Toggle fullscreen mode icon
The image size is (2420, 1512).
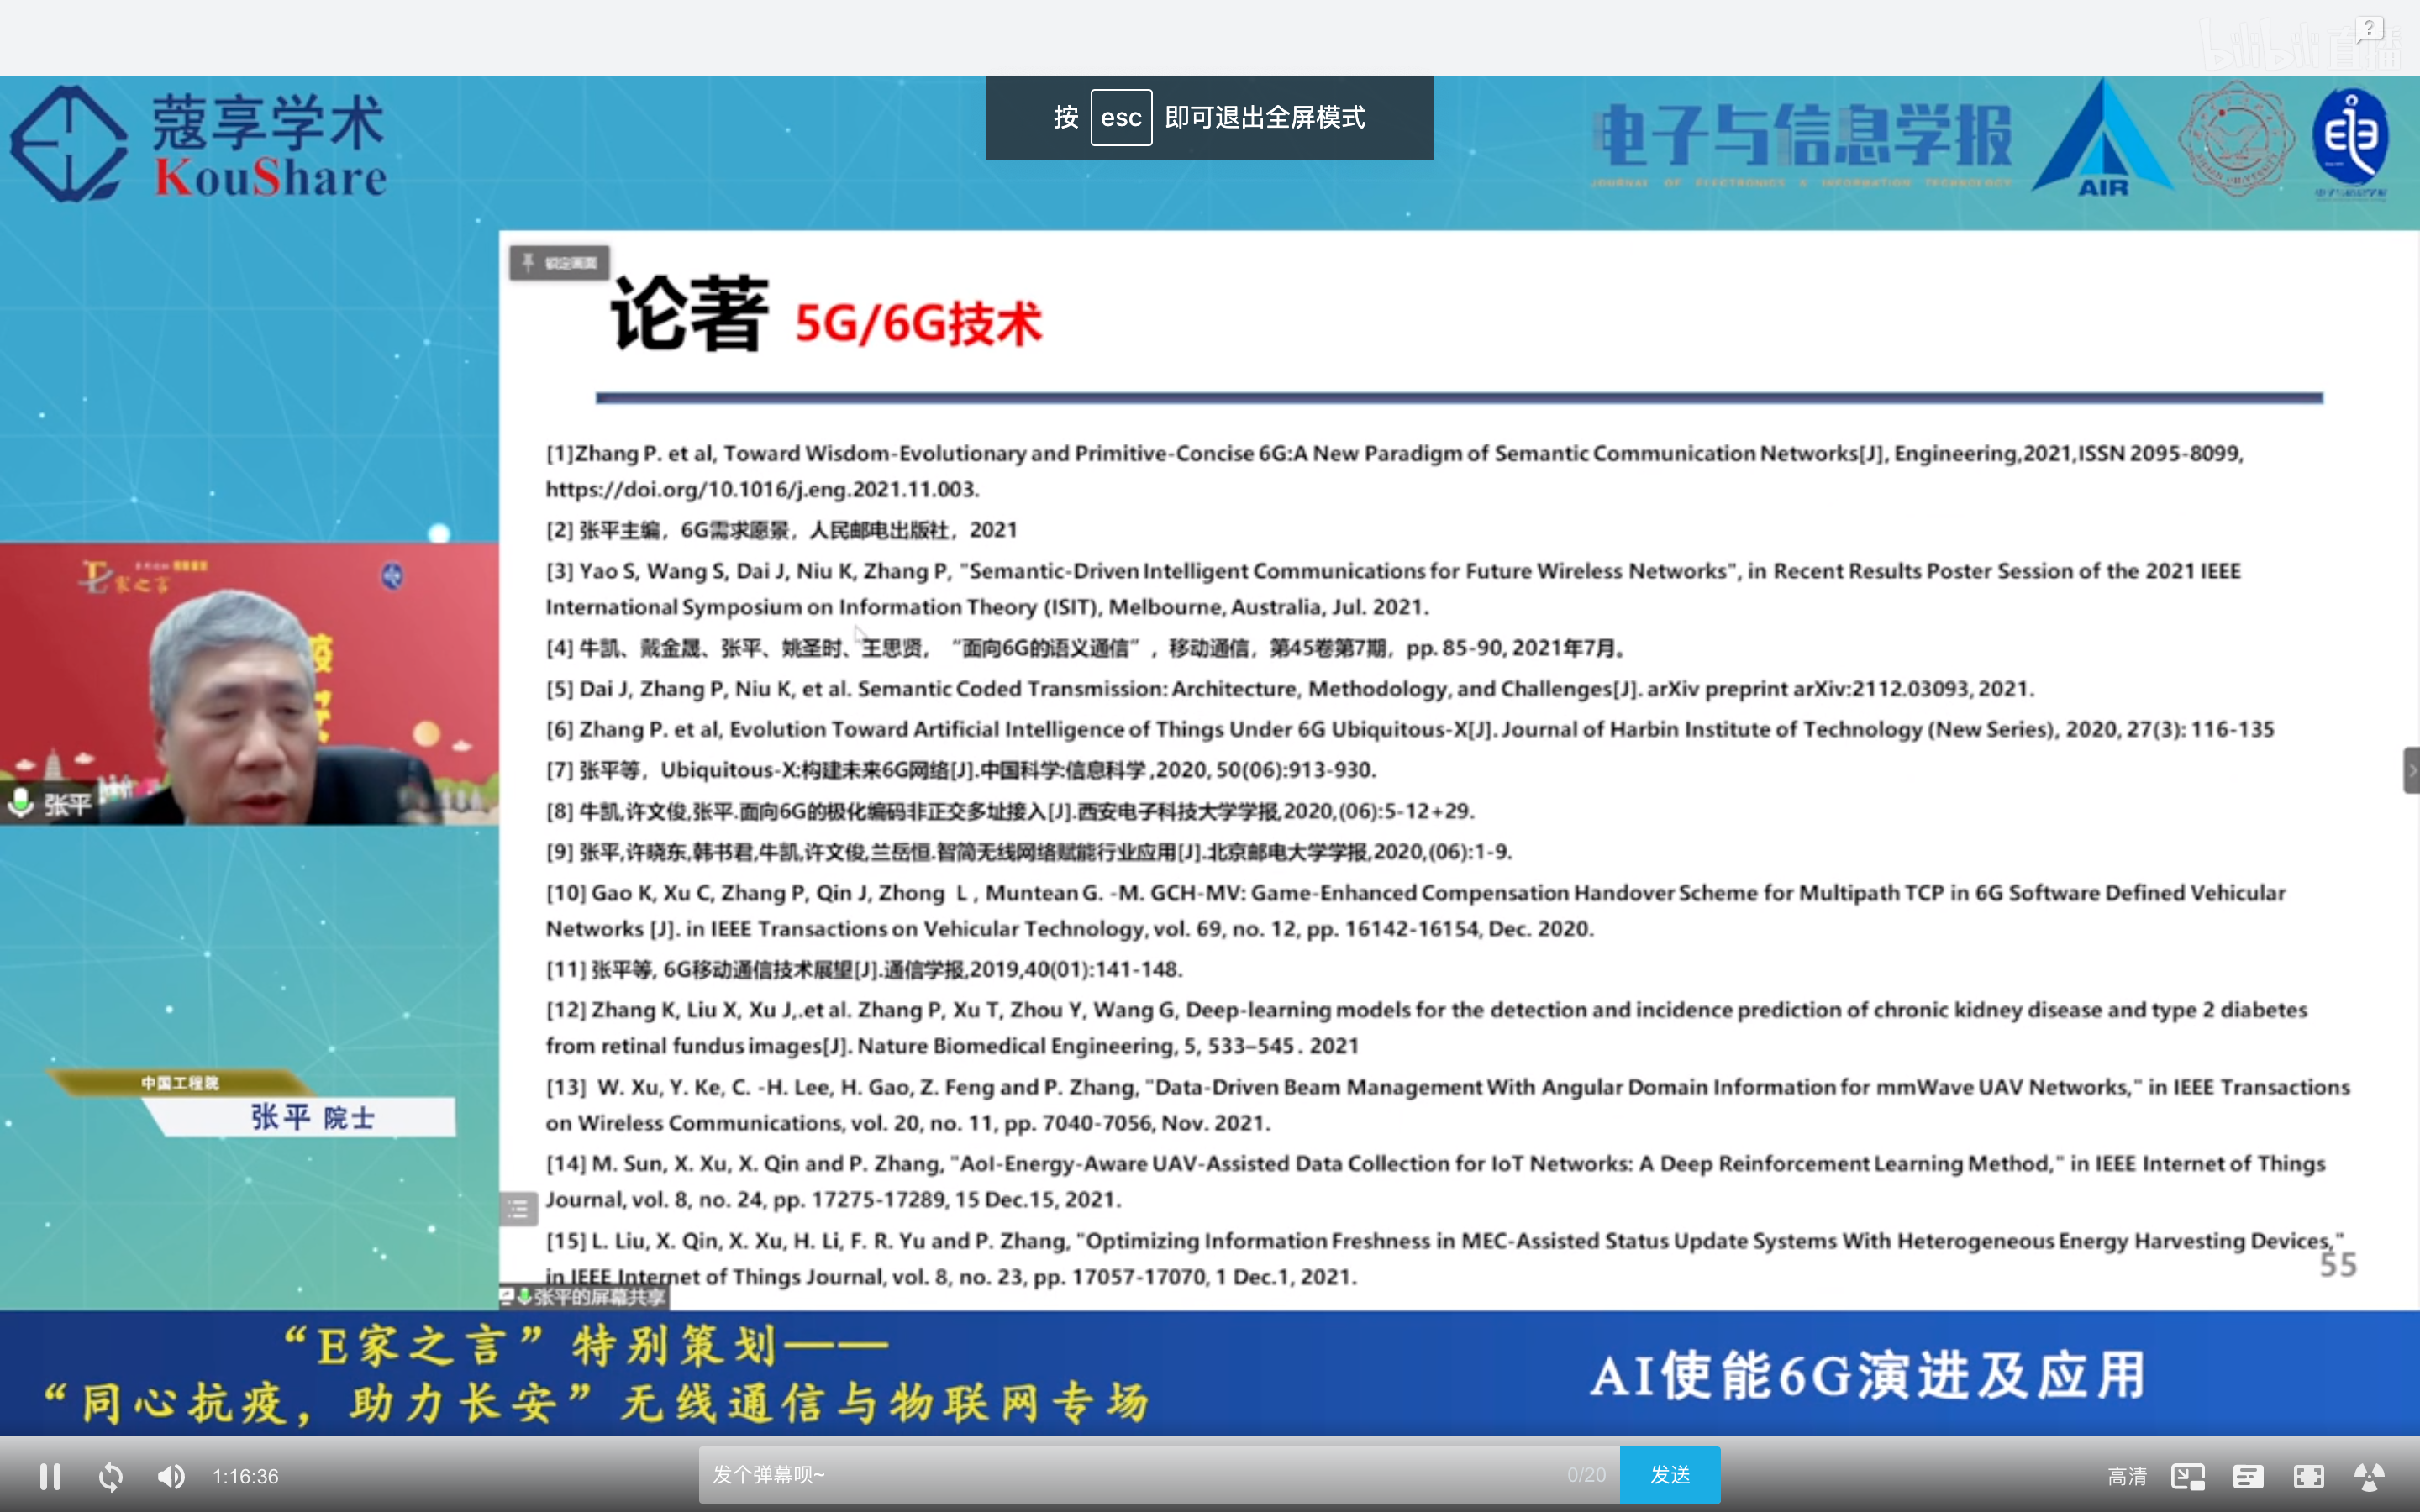pos(2308,1476)
